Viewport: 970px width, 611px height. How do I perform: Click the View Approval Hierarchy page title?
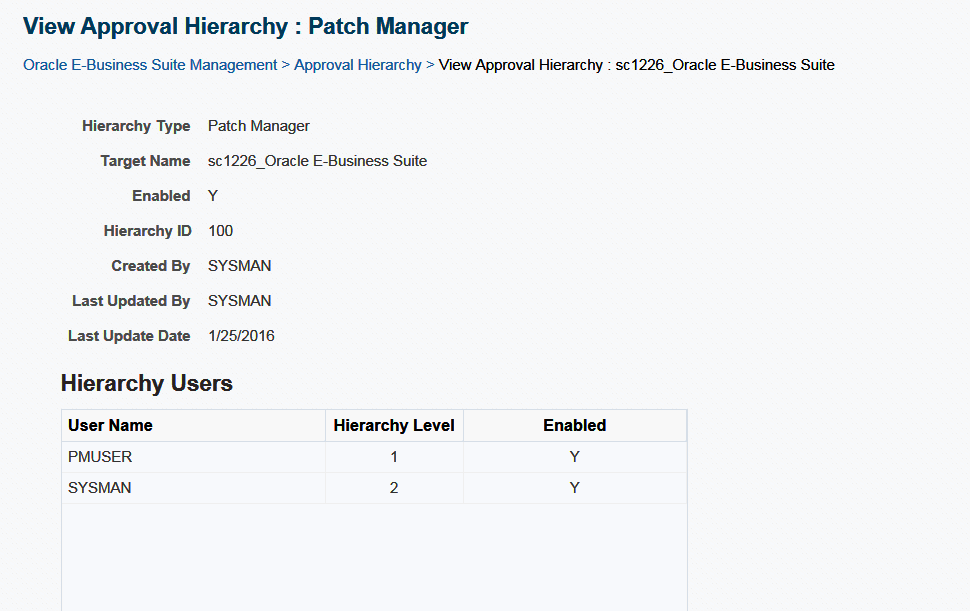[x=246, y=26]
